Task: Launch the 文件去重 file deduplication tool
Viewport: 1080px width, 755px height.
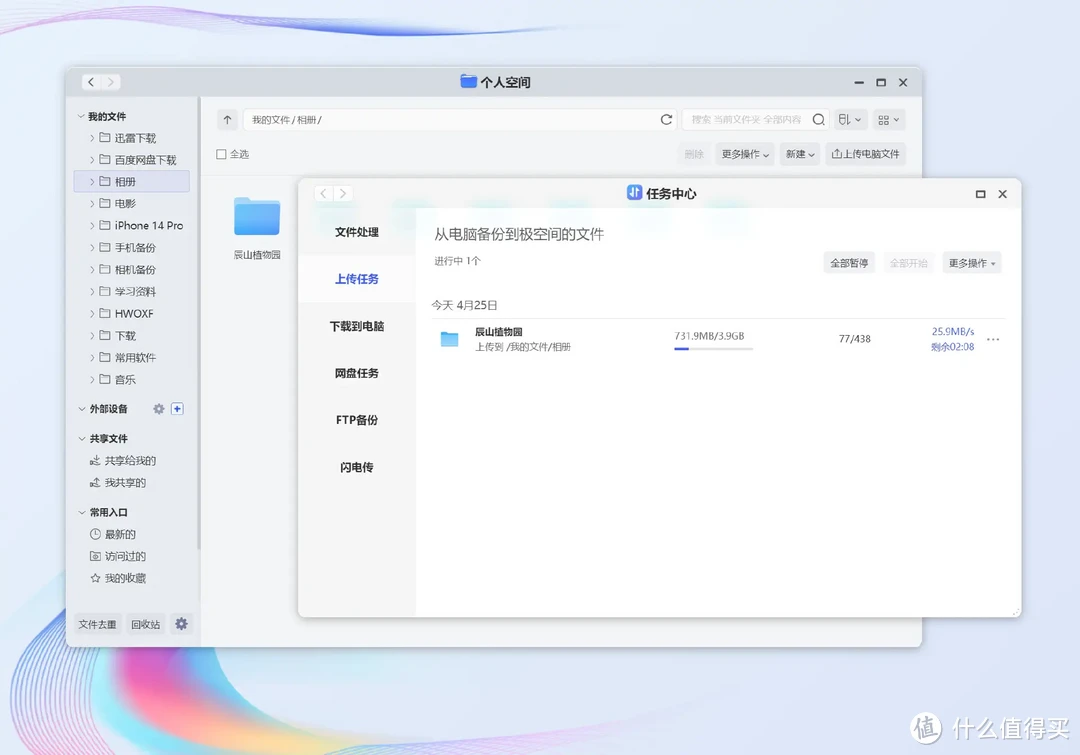Action: 97,623
